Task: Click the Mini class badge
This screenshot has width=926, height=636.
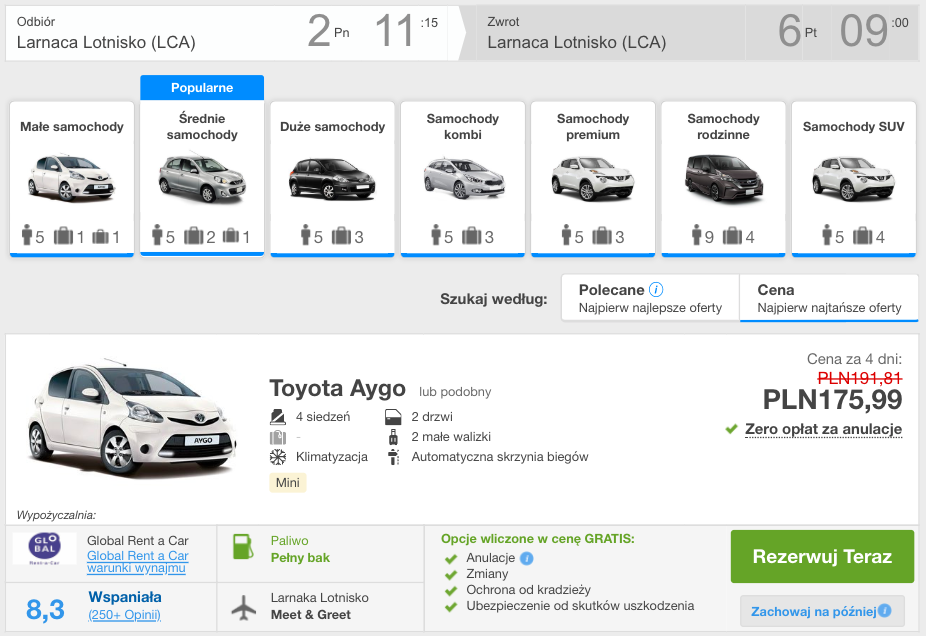Action: [x=288, y=482]
